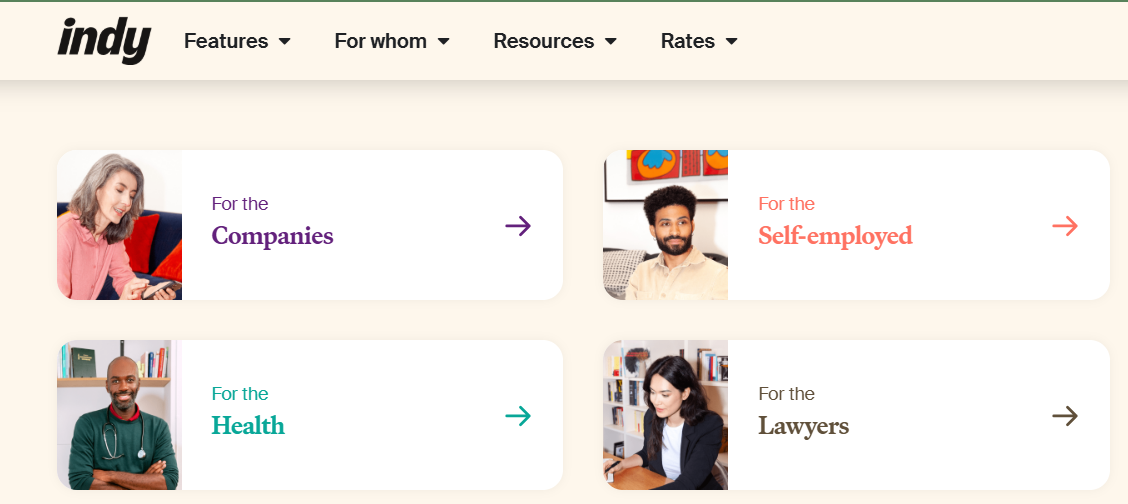Expand the For whom dropdown arrow

pyautogui.click(x=444, y=42)
